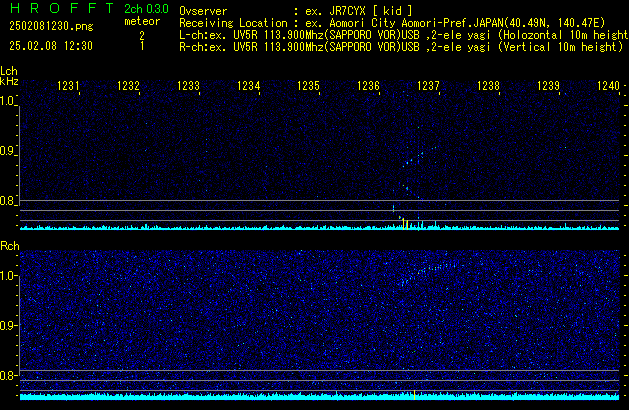Viewport: 629px width, 410px height.
Task: Click the 1235 time marker
Action: [x=308, y=86]
